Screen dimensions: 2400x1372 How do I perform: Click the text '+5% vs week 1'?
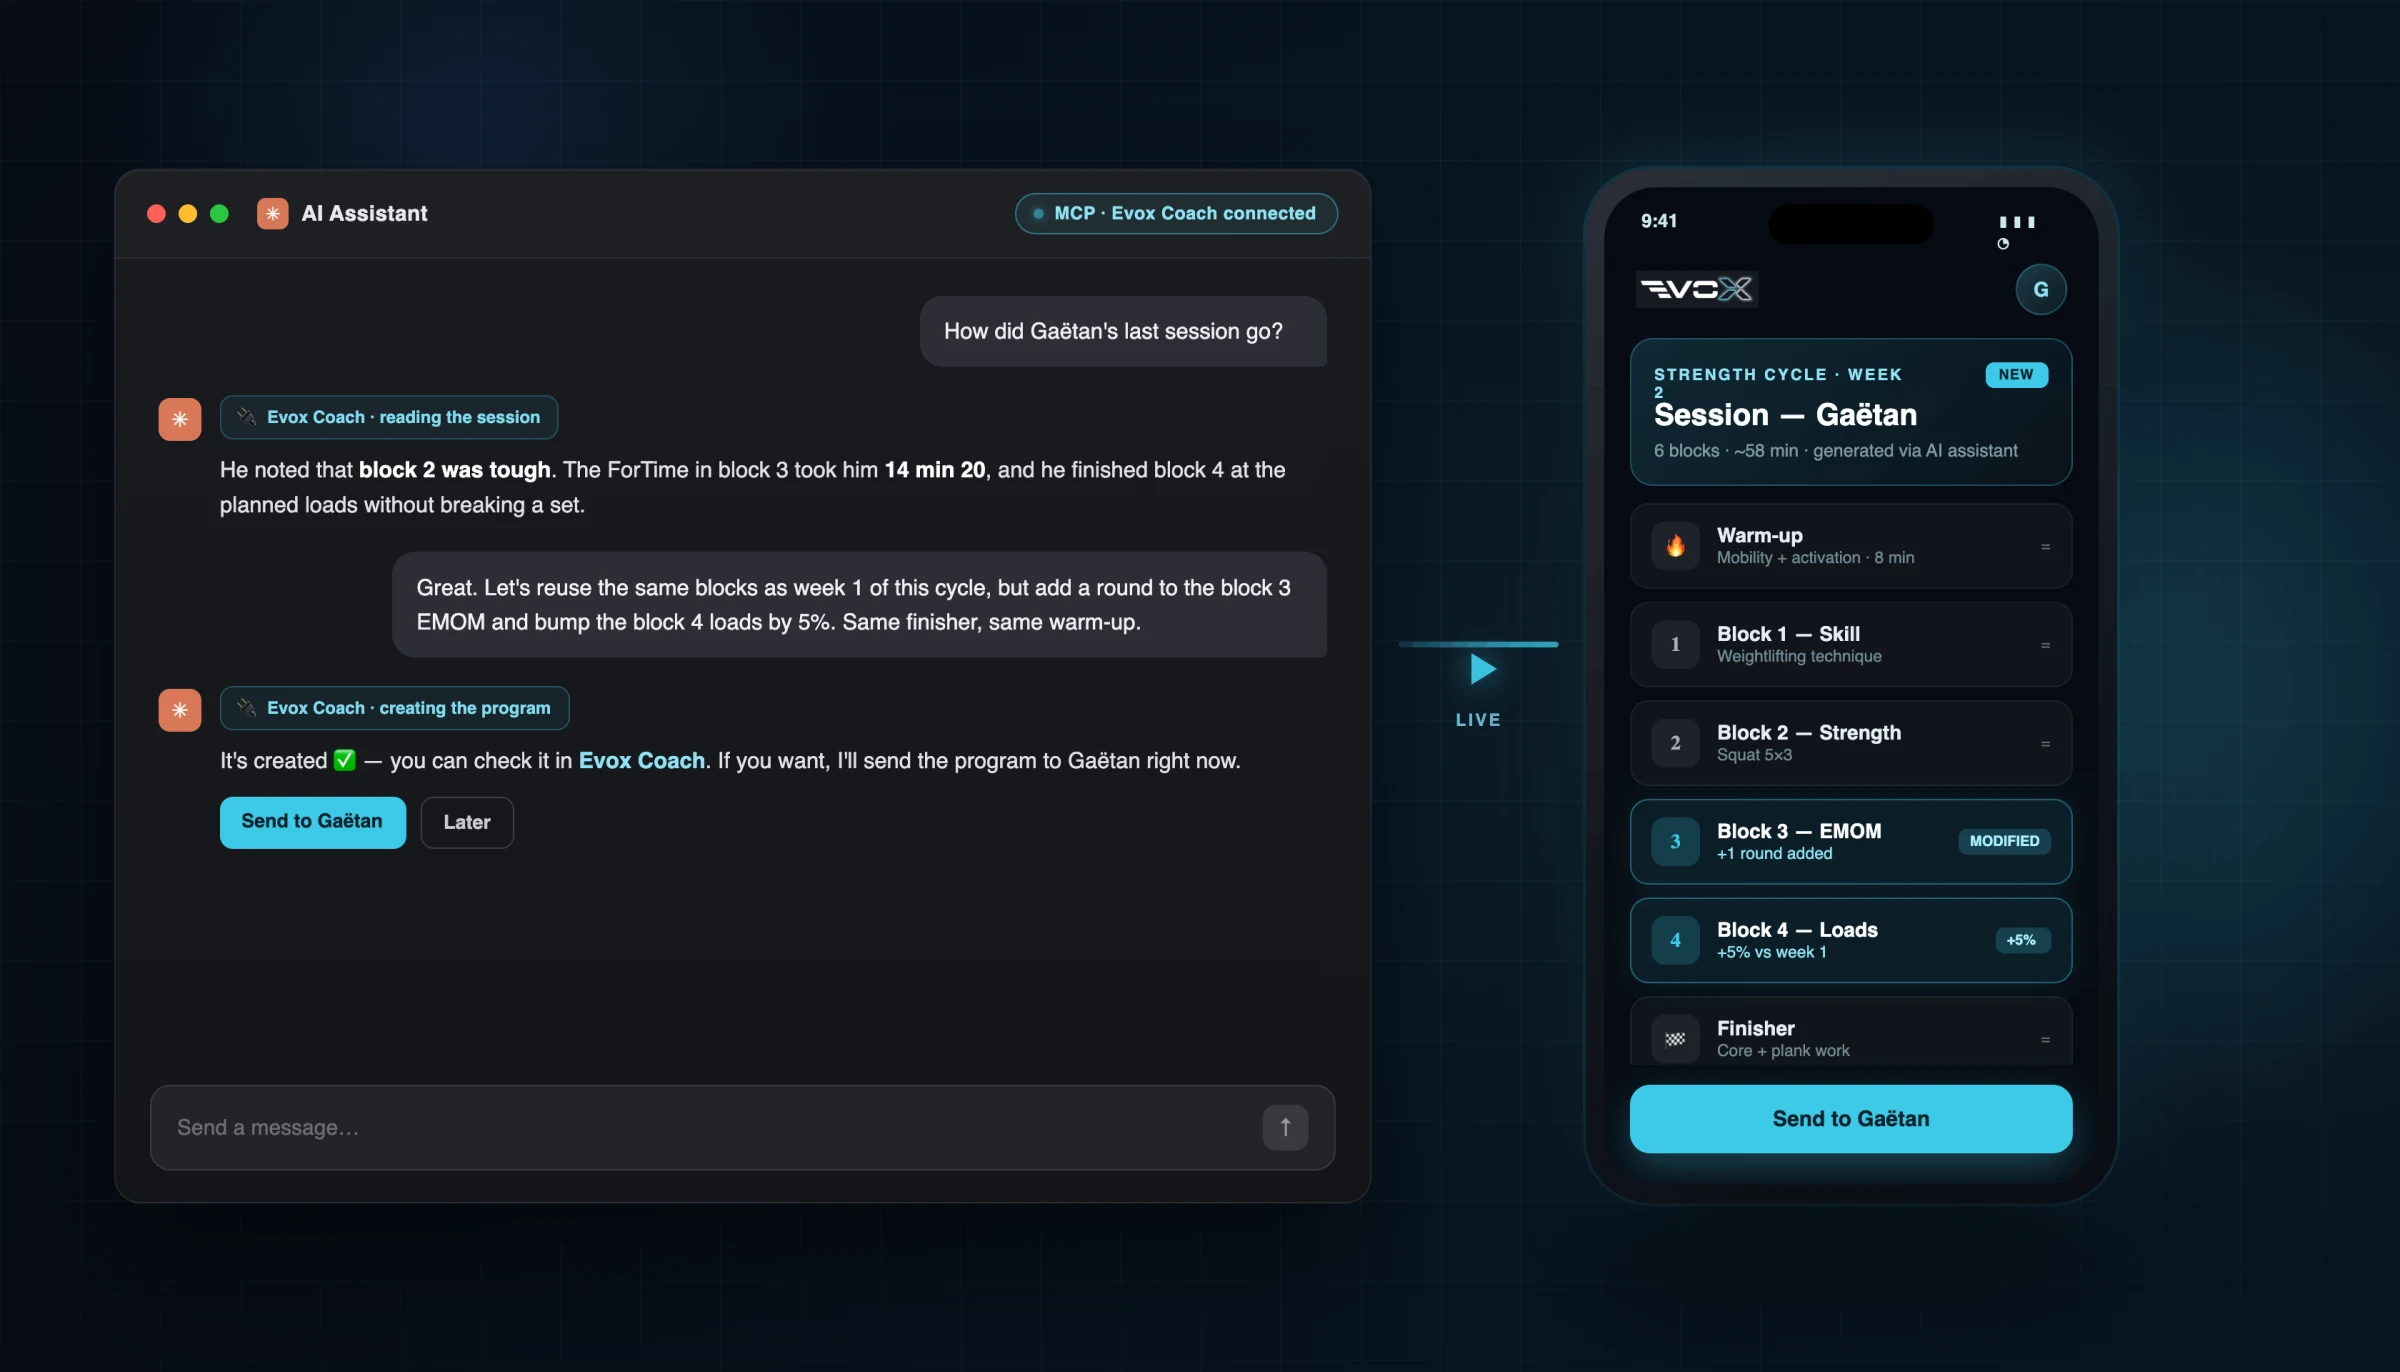1771,953
